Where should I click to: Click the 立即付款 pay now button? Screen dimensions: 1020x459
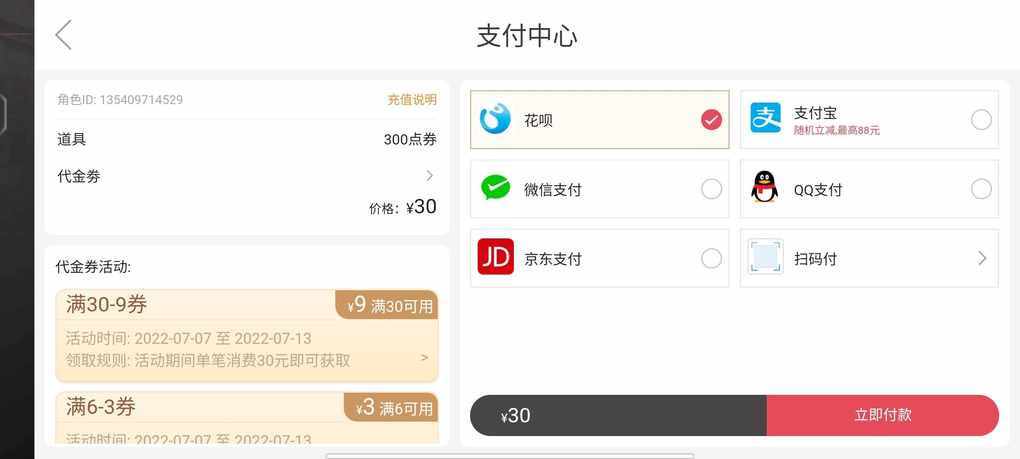(x=883, y=415)
